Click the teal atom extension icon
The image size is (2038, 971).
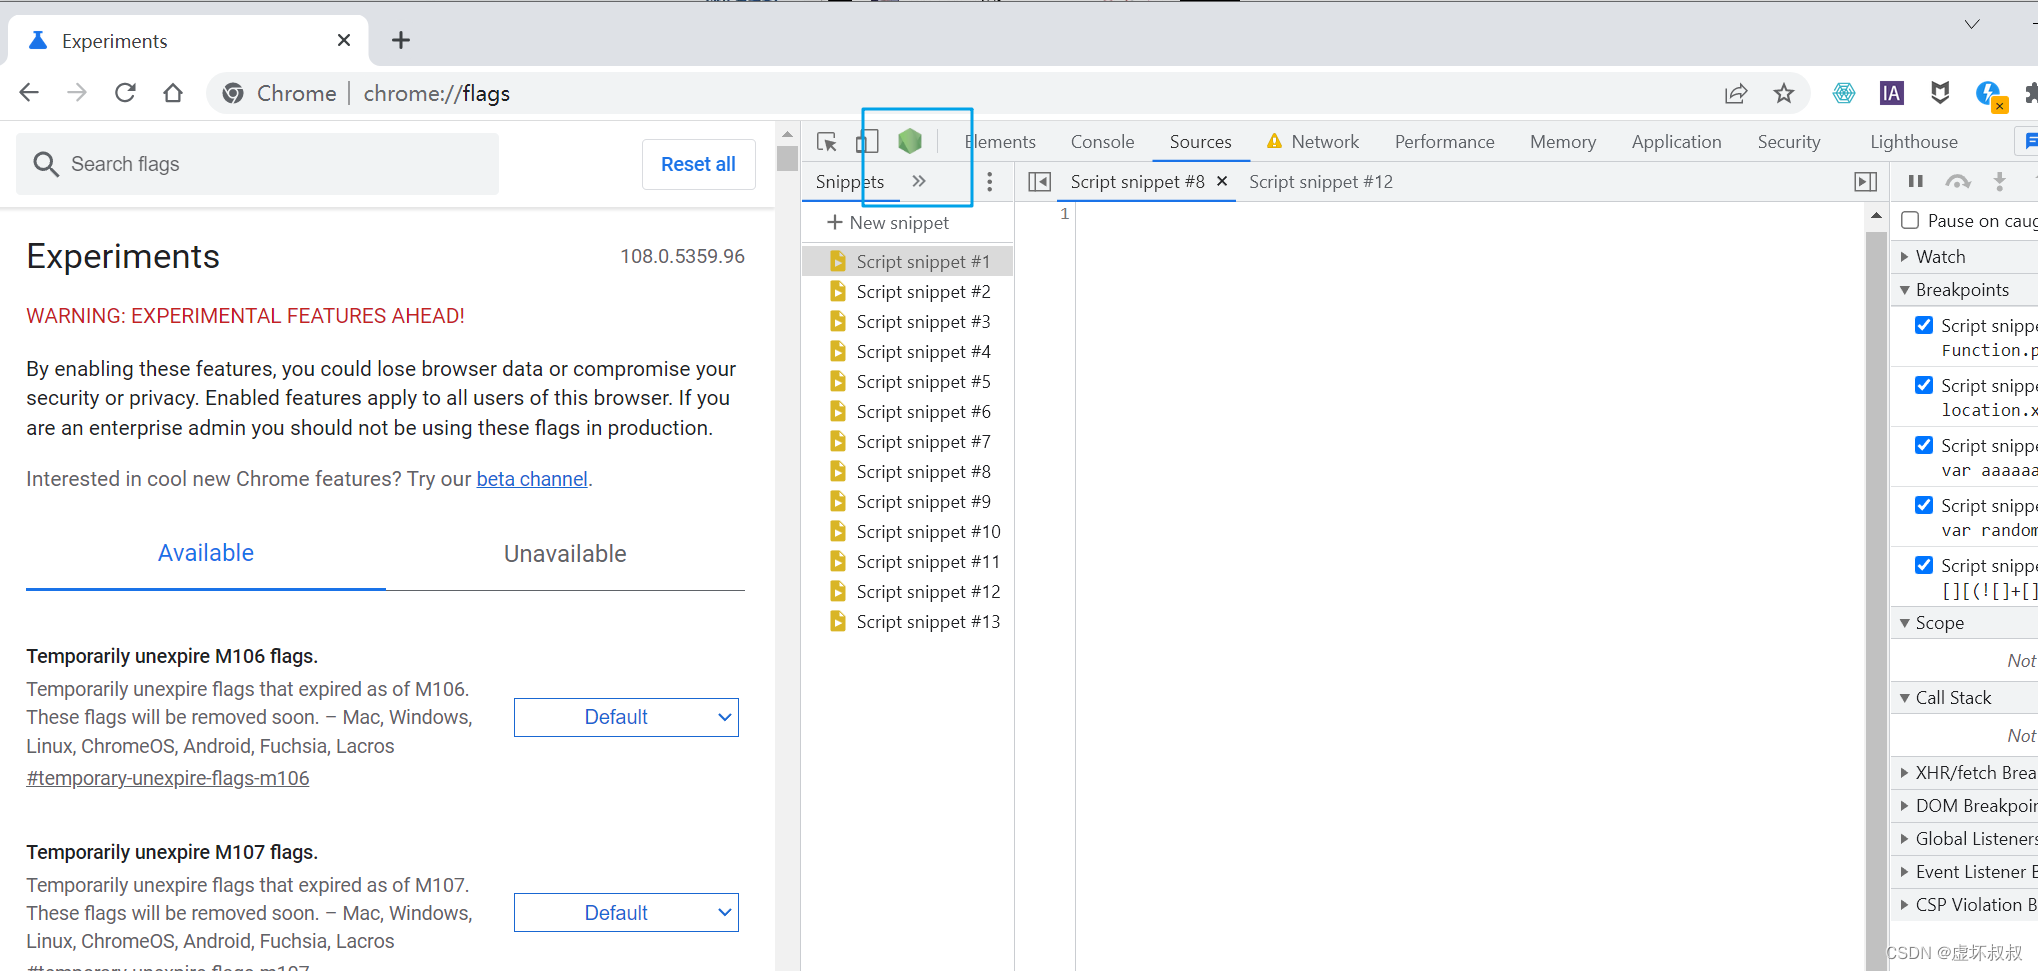[x=1844, y=93]
